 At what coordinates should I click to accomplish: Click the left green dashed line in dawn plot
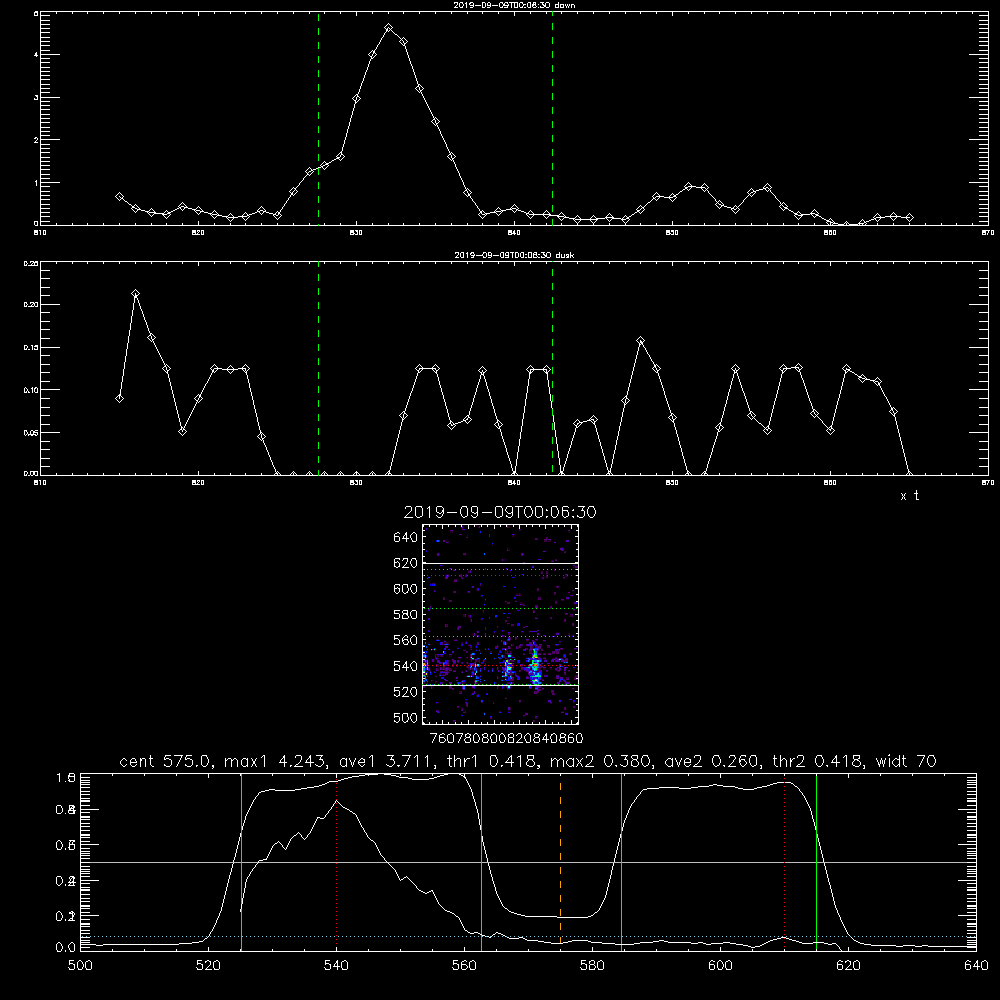point(318,118)
